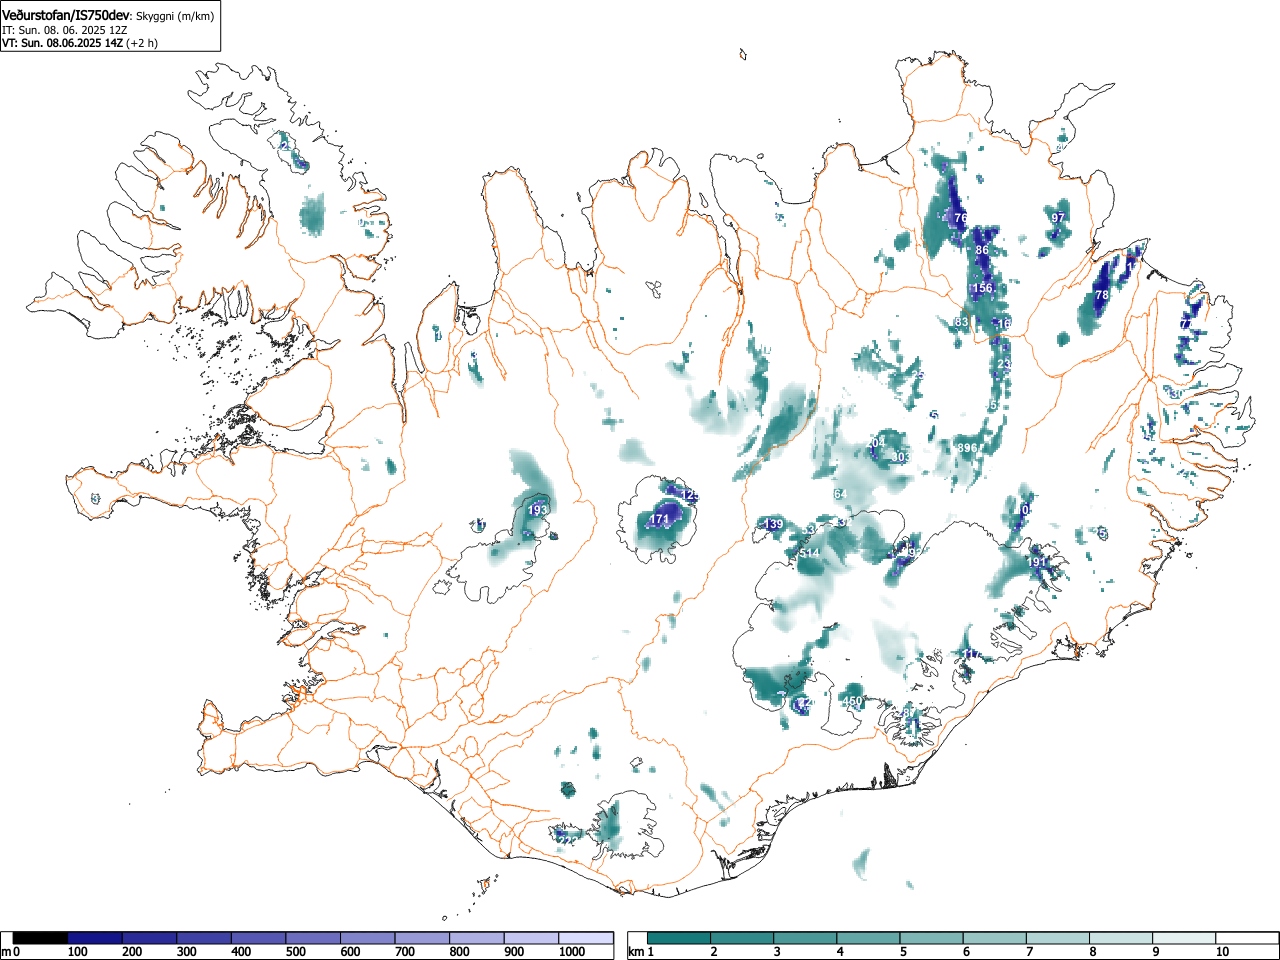Select the VT: Sun. 08.06.2025 14Z line
1280x960 pixels.
click(62, 43)
